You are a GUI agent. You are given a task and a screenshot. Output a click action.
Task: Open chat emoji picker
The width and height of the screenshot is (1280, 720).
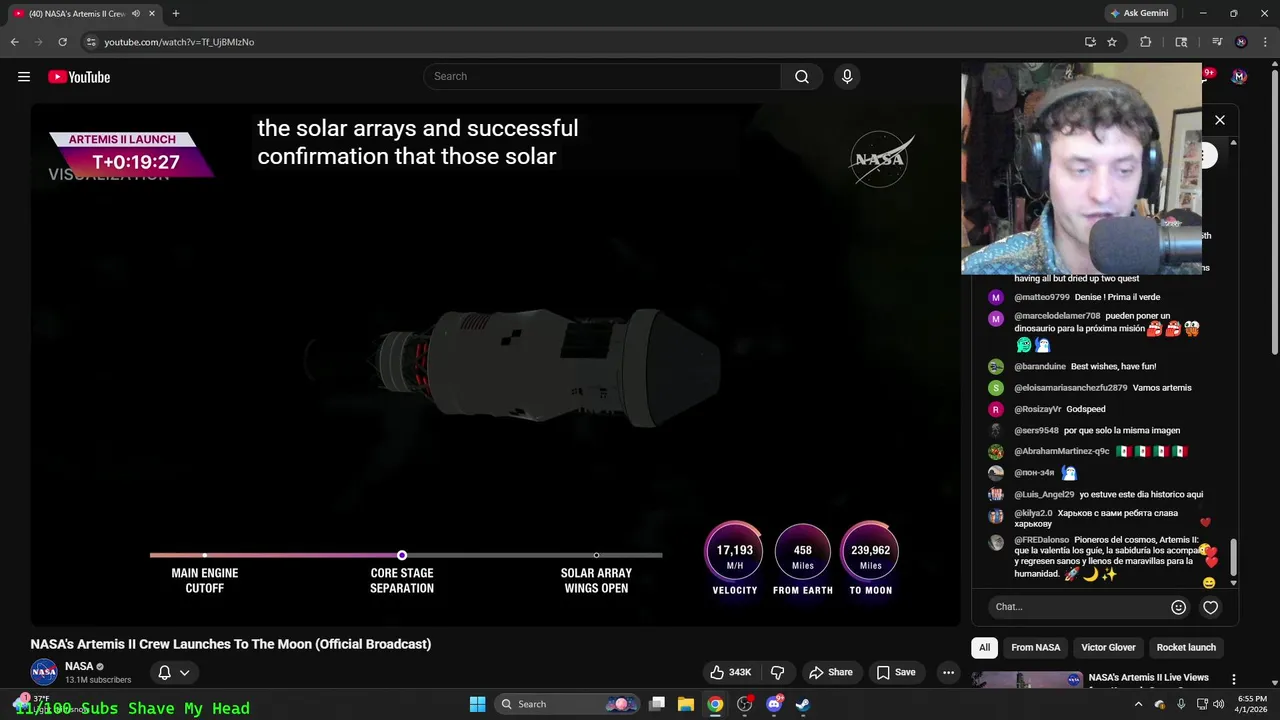(1178, 607)
